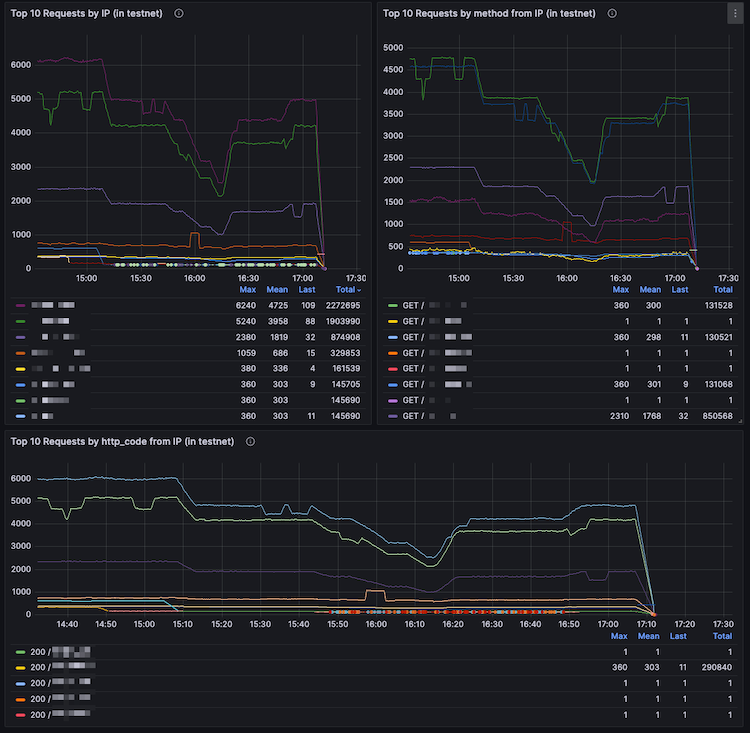
Task: Sort IP legend by Max column
Action: tap(248, 290)
